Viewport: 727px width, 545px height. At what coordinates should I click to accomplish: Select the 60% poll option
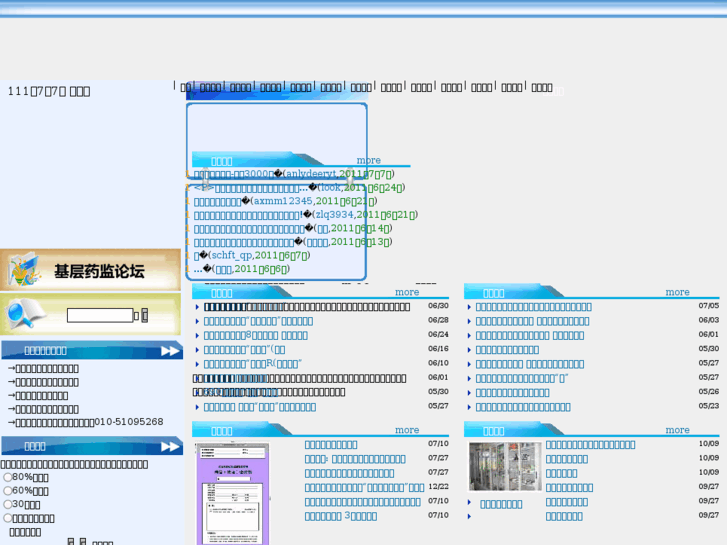(x=7, y=491)
